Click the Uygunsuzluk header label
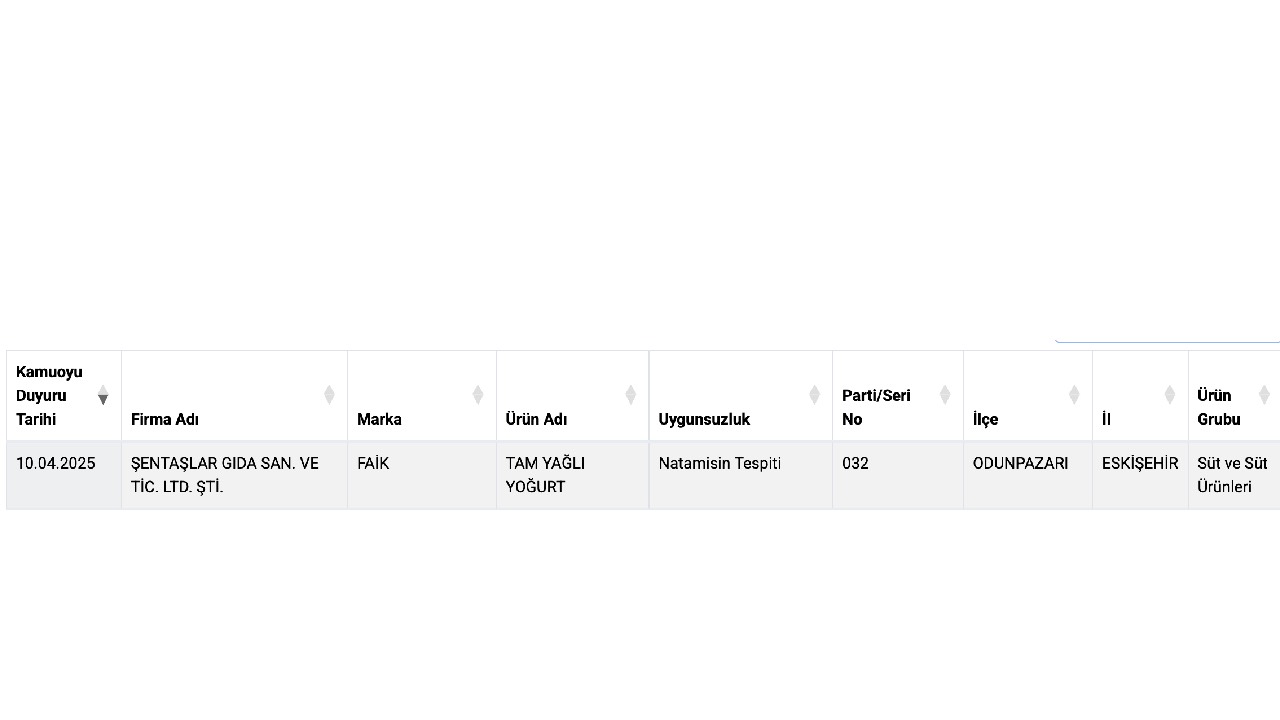This screenshot has height=720, width=1280. click(704, 419)
